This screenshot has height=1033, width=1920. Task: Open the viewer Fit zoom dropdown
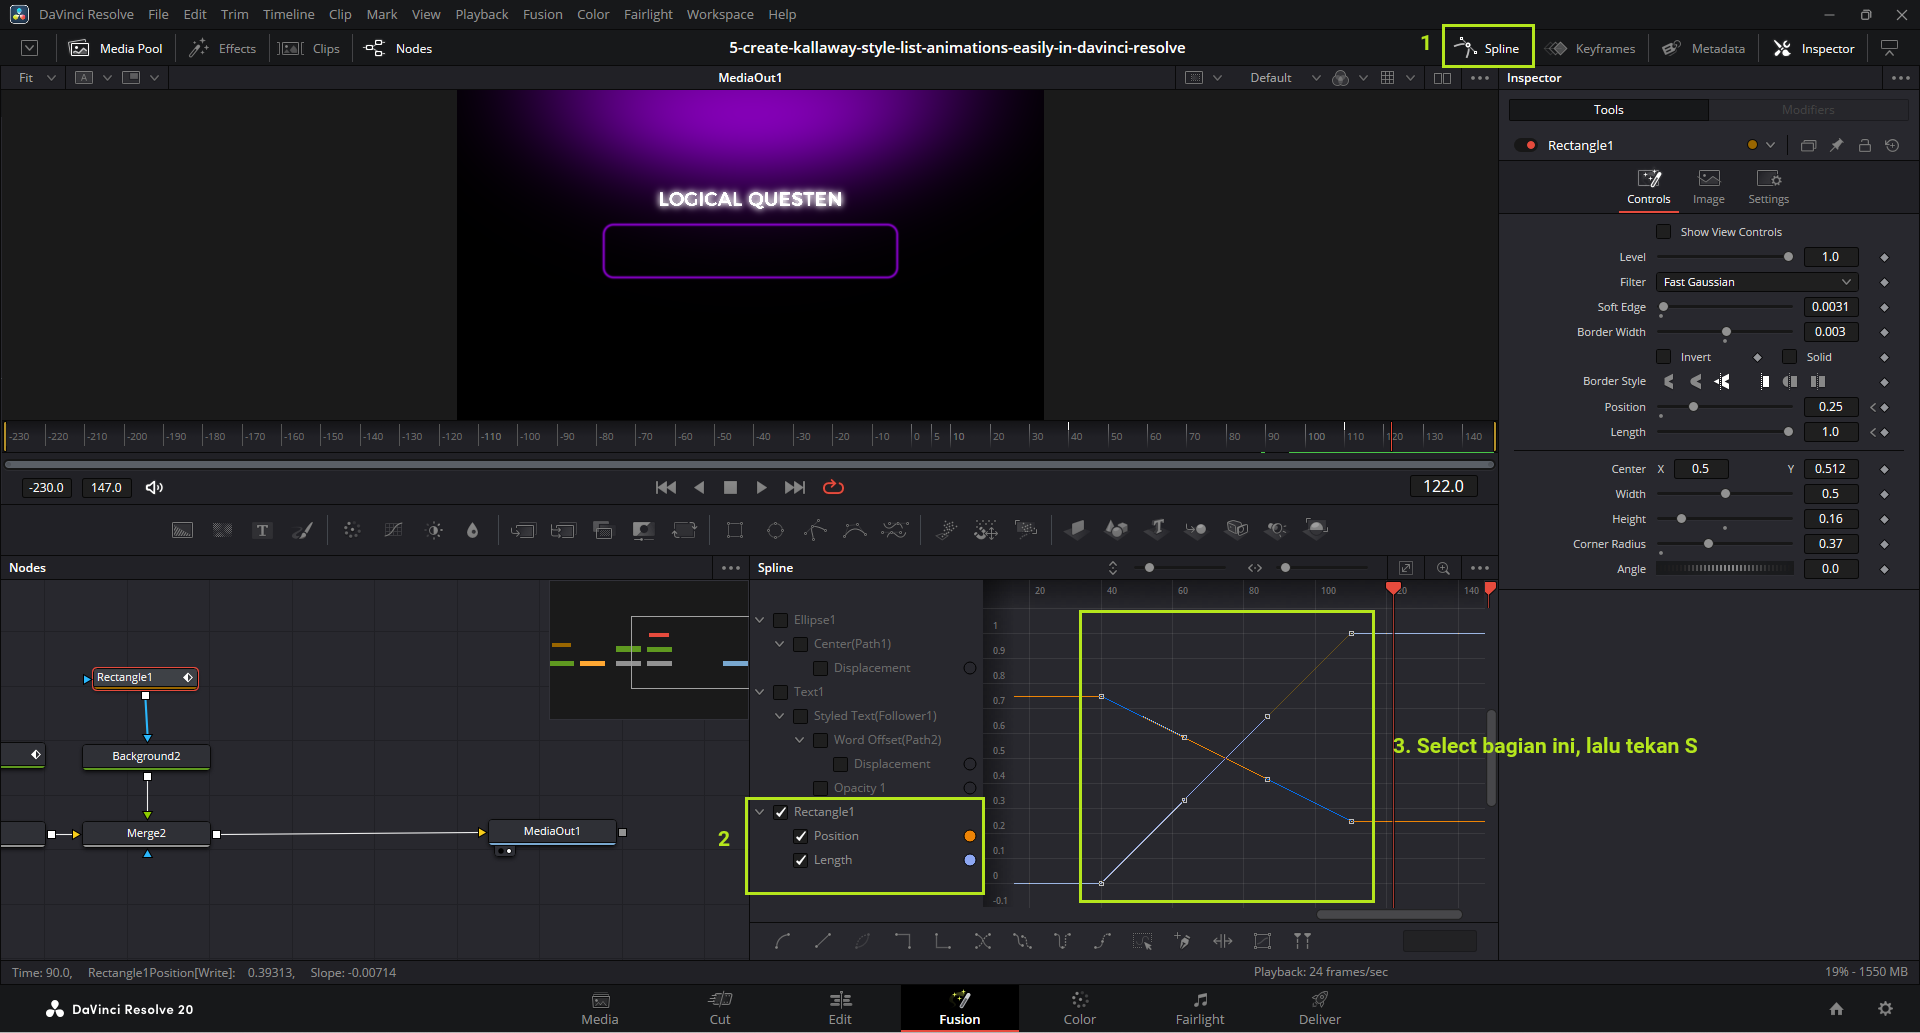(x=36, y=78)
